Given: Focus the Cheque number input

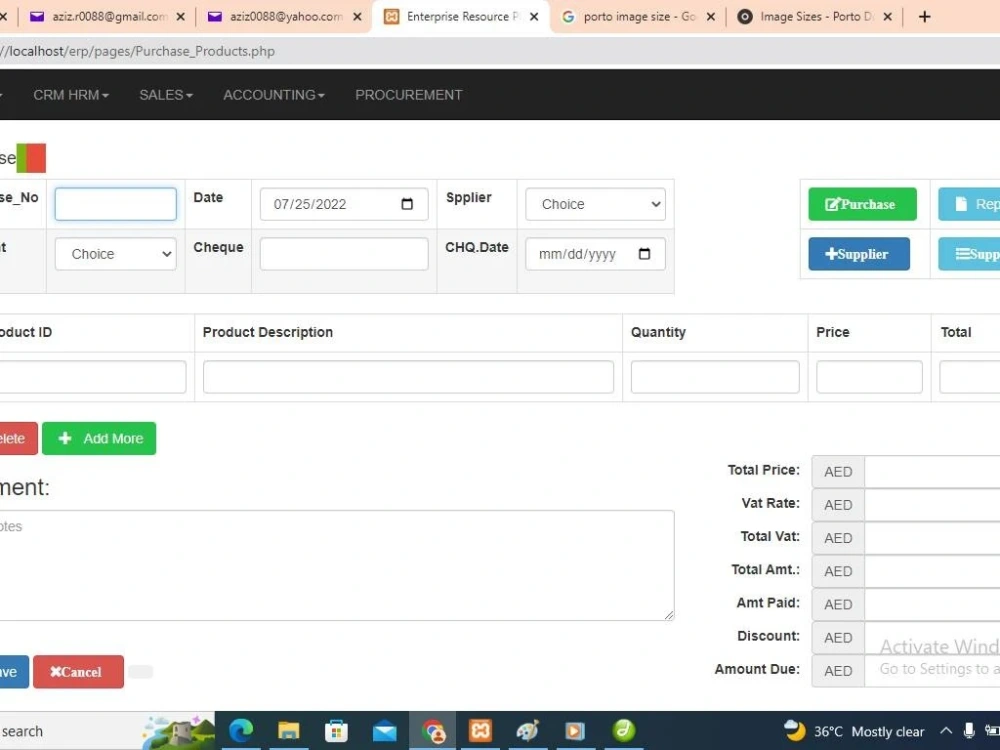Looking at the screenshot, I should pyautogui.click(x=344, y=254).
